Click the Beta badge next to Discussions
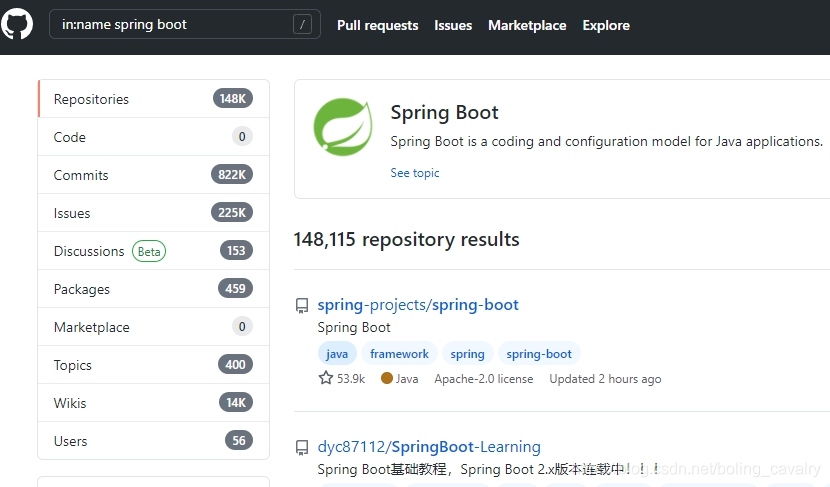Screen dimensions: 830x487 (149, 251)
